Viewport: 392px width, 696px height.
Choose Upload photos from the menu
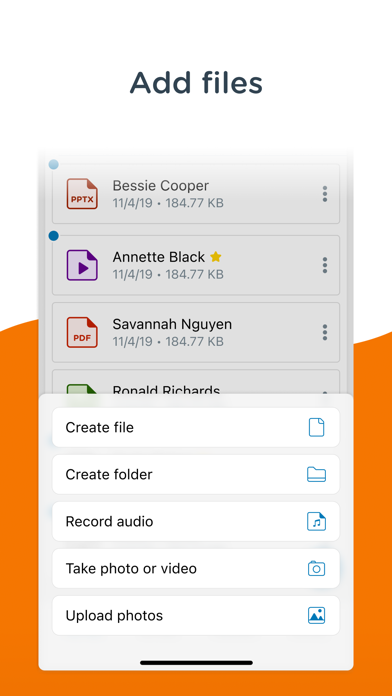[196, 616]
